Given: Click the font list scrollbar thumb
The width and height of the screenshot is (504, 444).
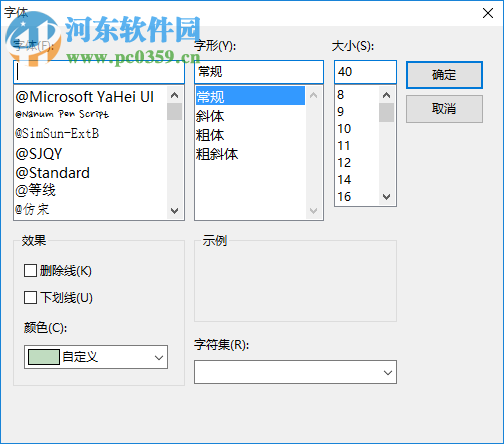Looking at the screenshot, I should [x=174, y=111].
